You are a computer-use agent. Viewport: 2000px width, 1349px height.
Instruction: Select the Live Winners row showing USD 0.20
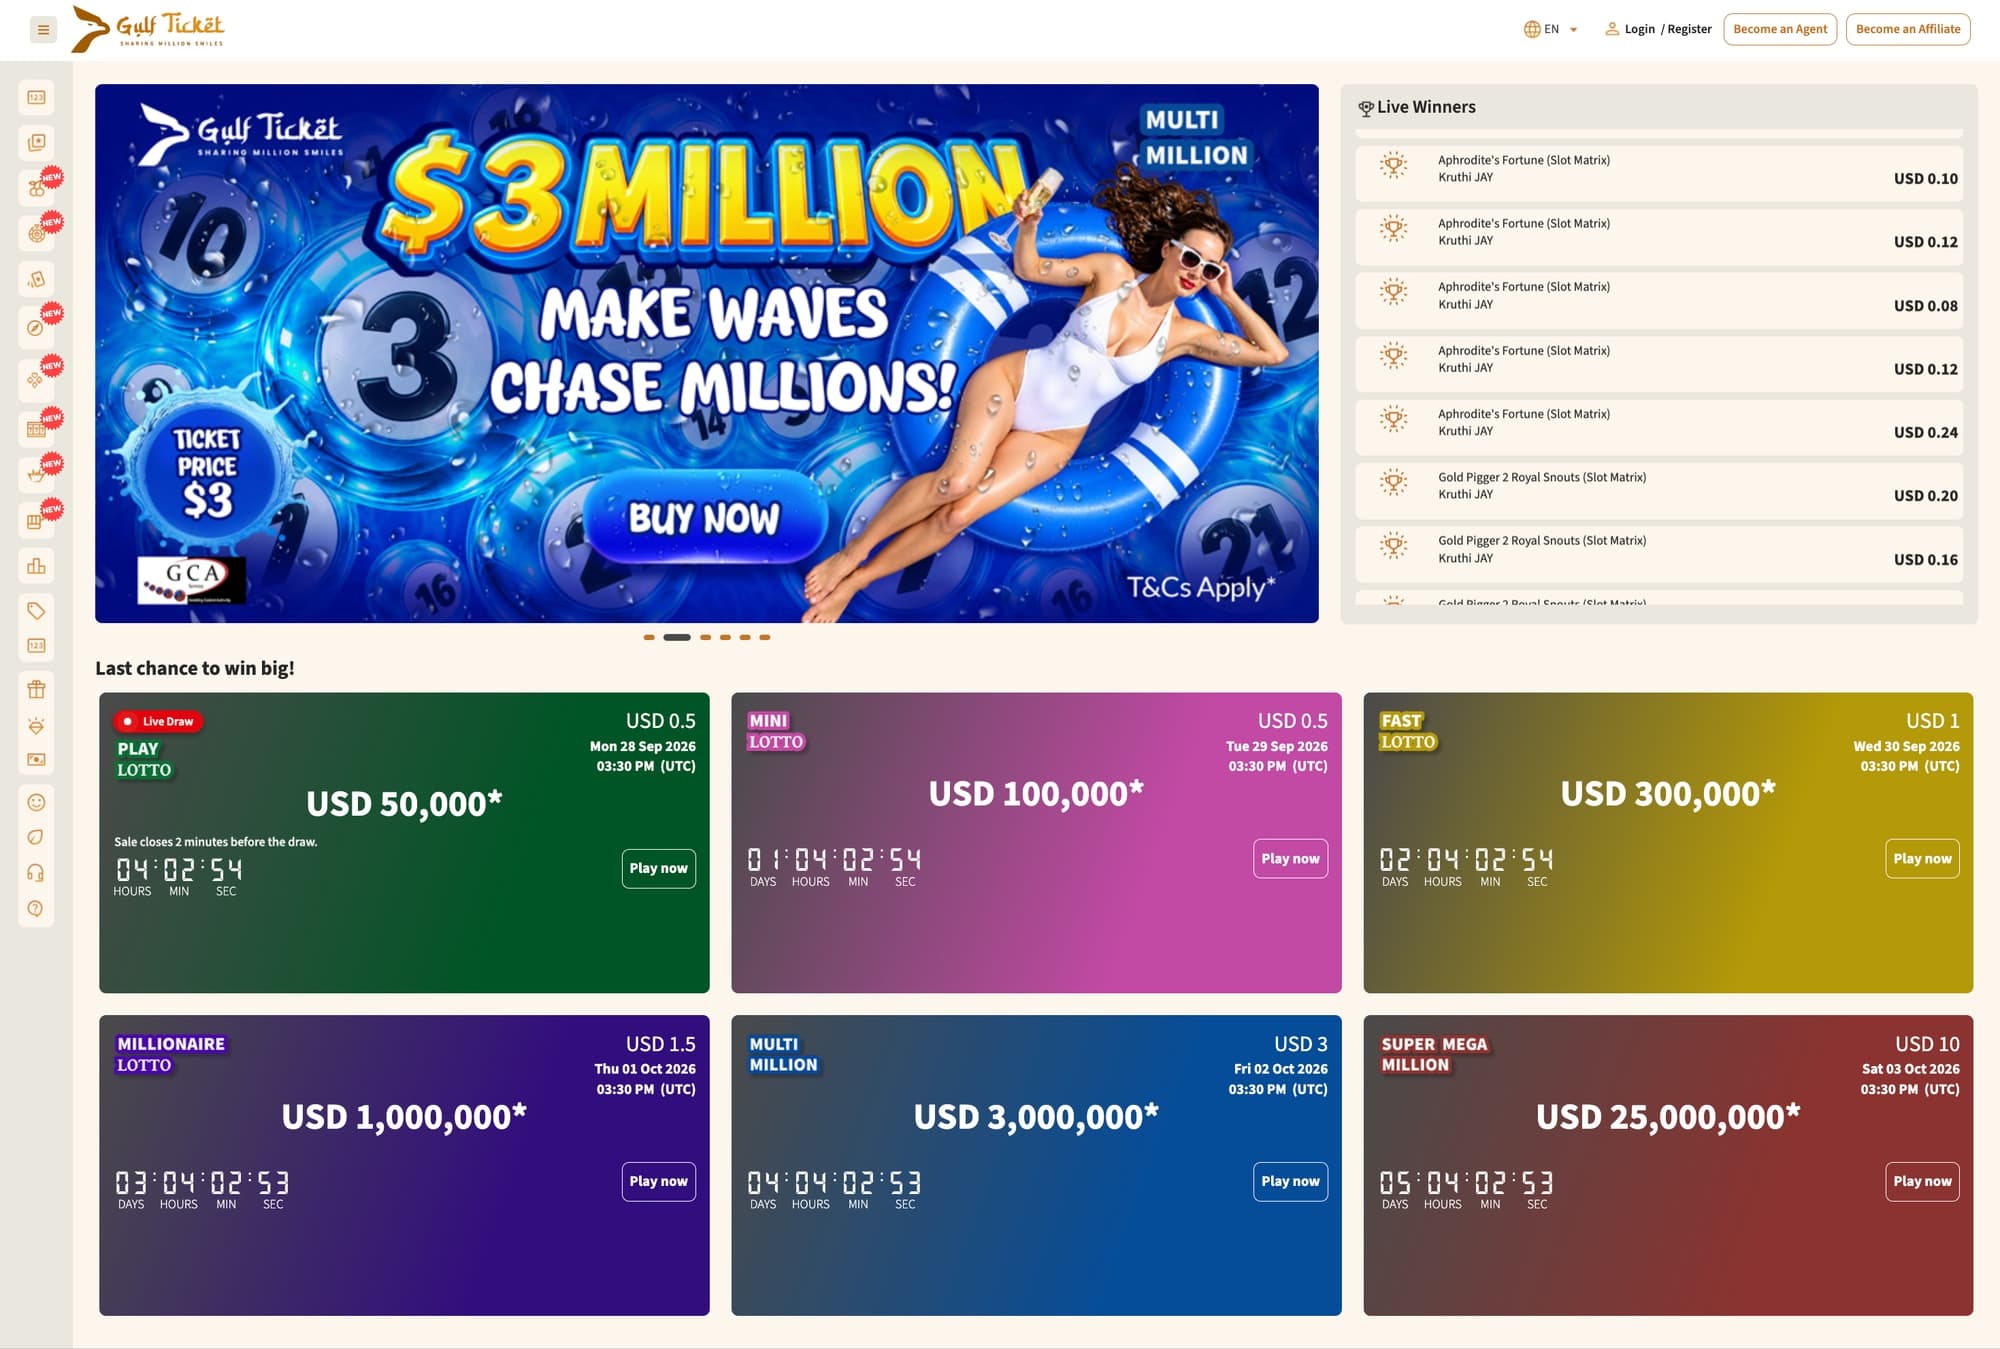pyautogui.click(x=1659, y=490)
